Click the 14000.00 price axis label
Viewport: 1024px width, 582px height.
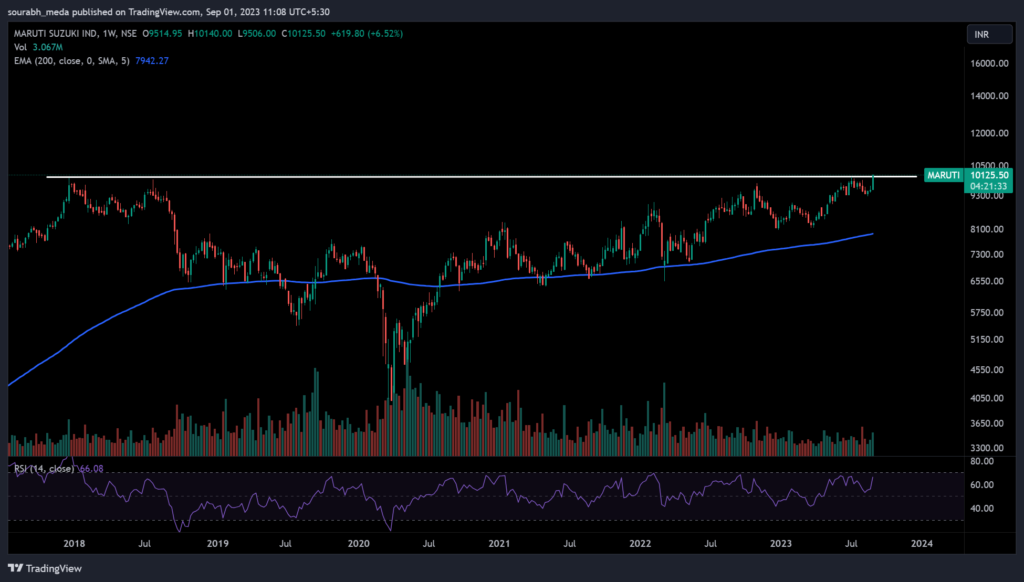tap(989, 96)
